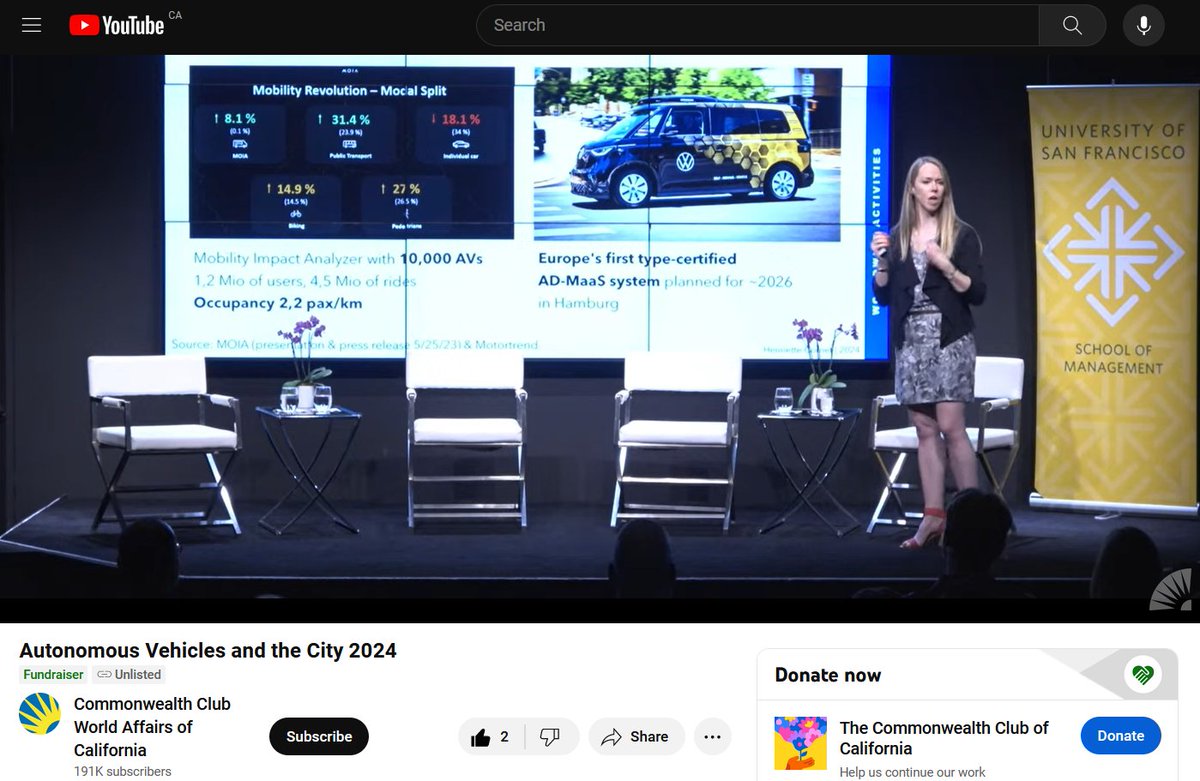
Task: Dislike the video with thumbs down
Action: tap(549, 737)
